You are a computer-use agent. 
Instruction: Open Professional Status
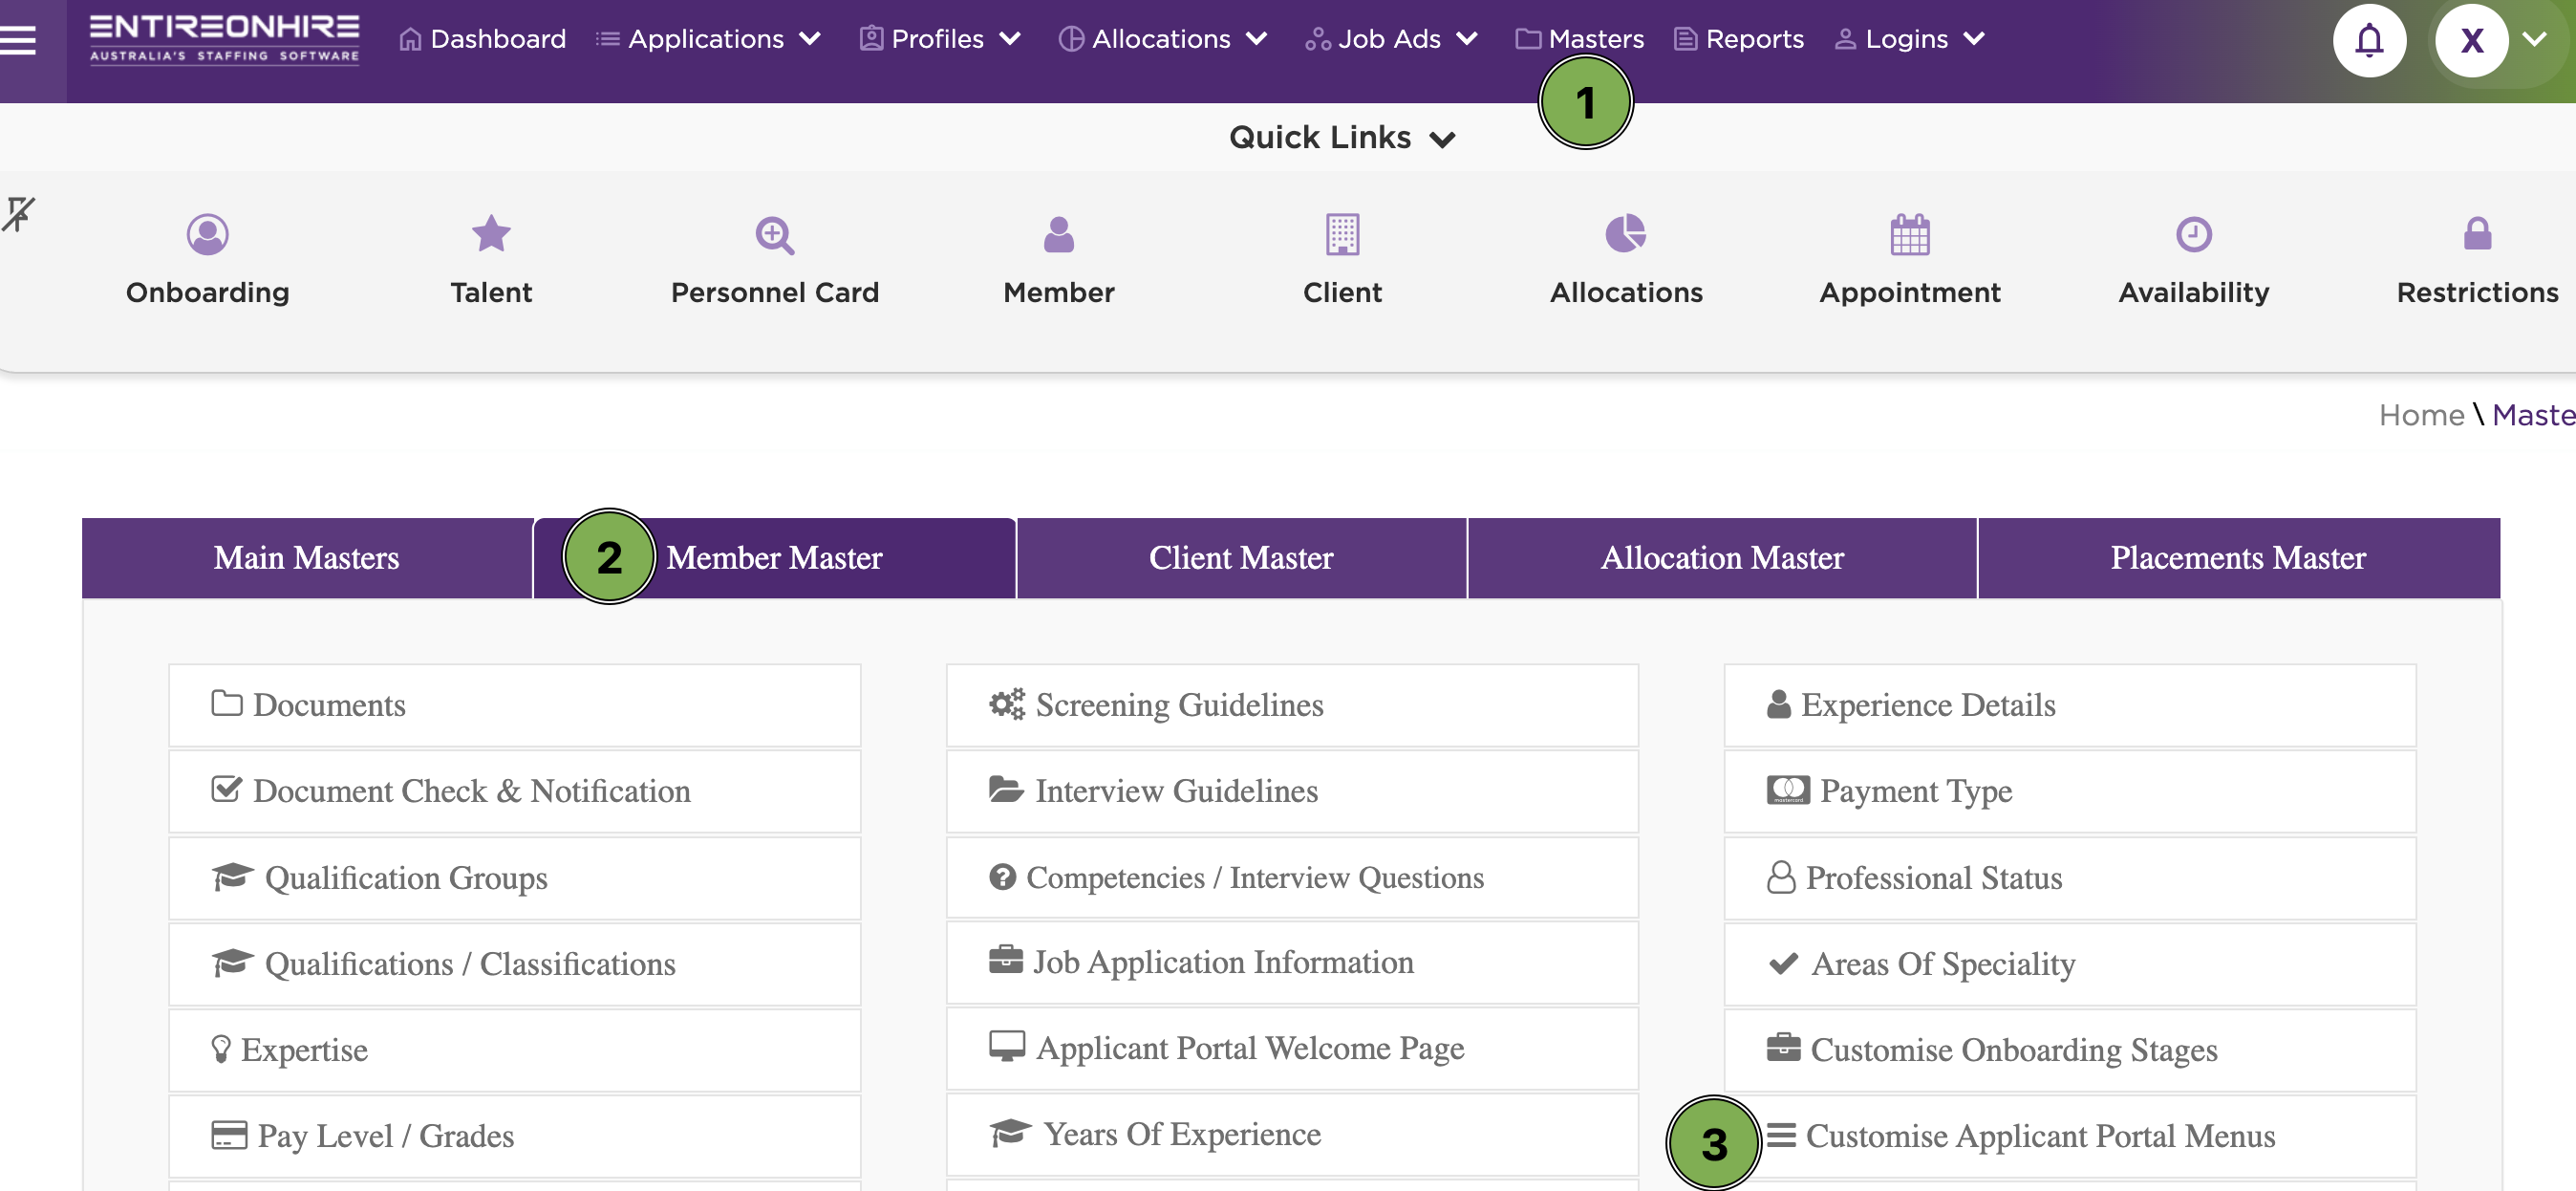[2070, 878]
